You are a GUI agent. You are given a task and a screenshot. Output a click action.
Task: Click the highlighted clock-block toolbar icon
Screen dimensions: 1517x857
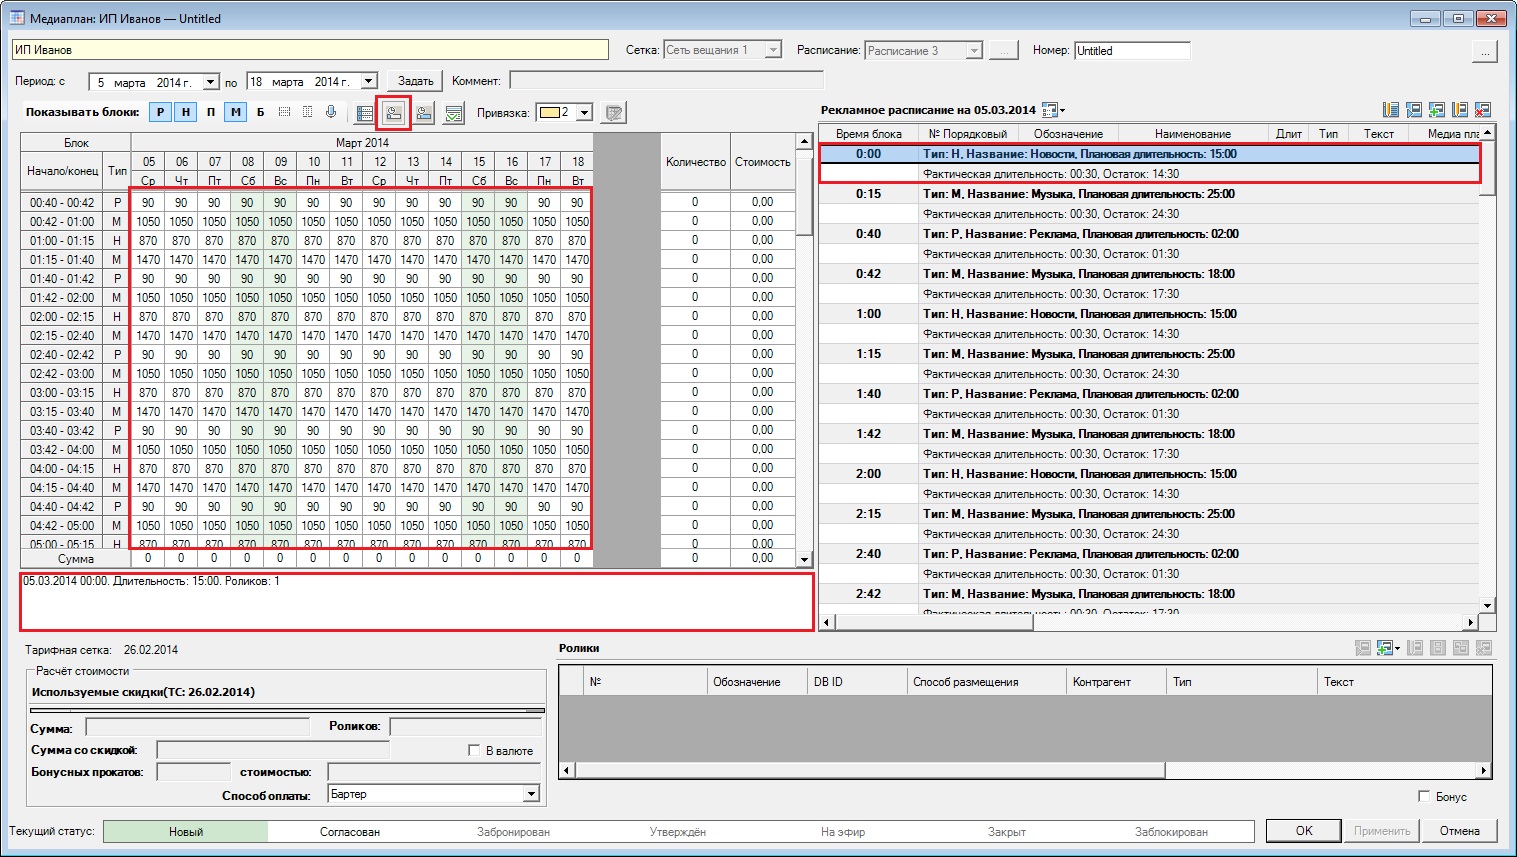(394, 113)
